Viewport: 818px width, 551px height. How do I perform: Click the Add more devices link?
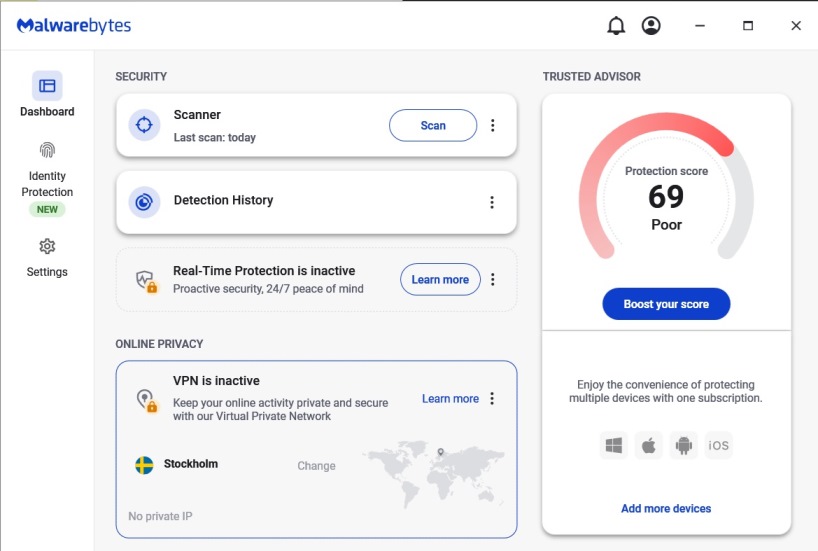666,508
